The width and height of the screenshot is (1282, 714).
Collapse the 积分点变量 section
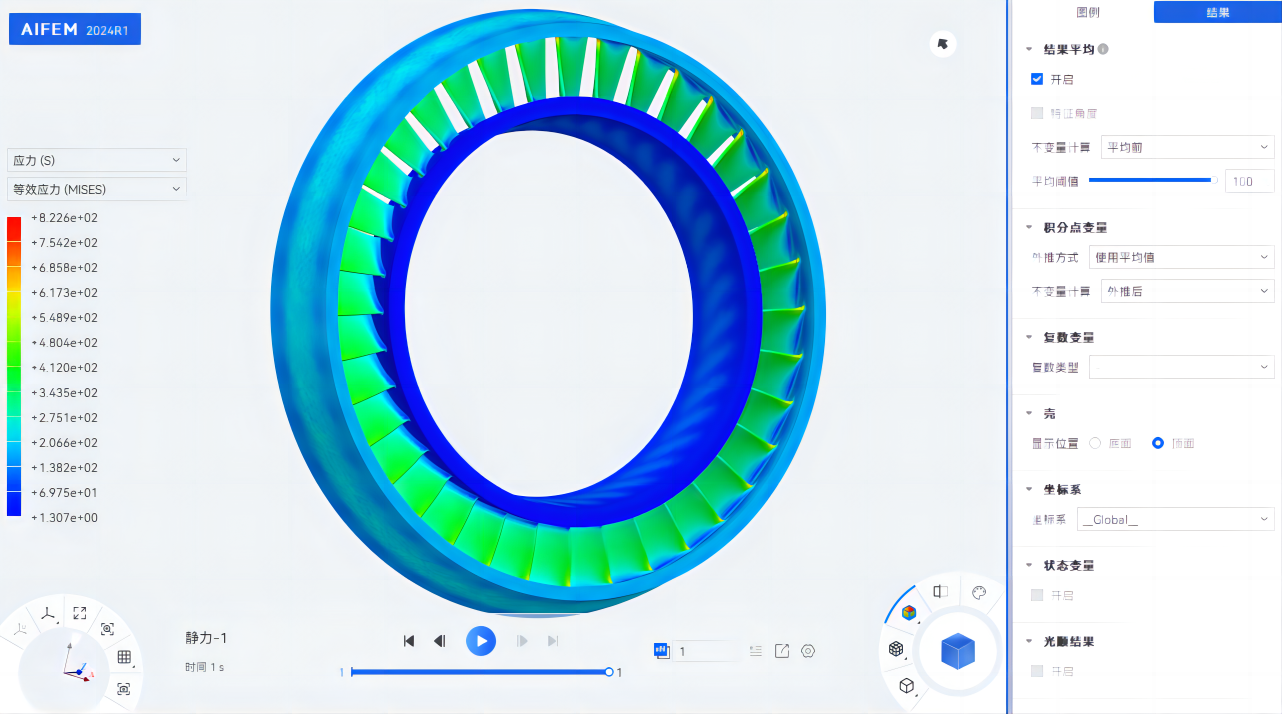[1029, 227]
